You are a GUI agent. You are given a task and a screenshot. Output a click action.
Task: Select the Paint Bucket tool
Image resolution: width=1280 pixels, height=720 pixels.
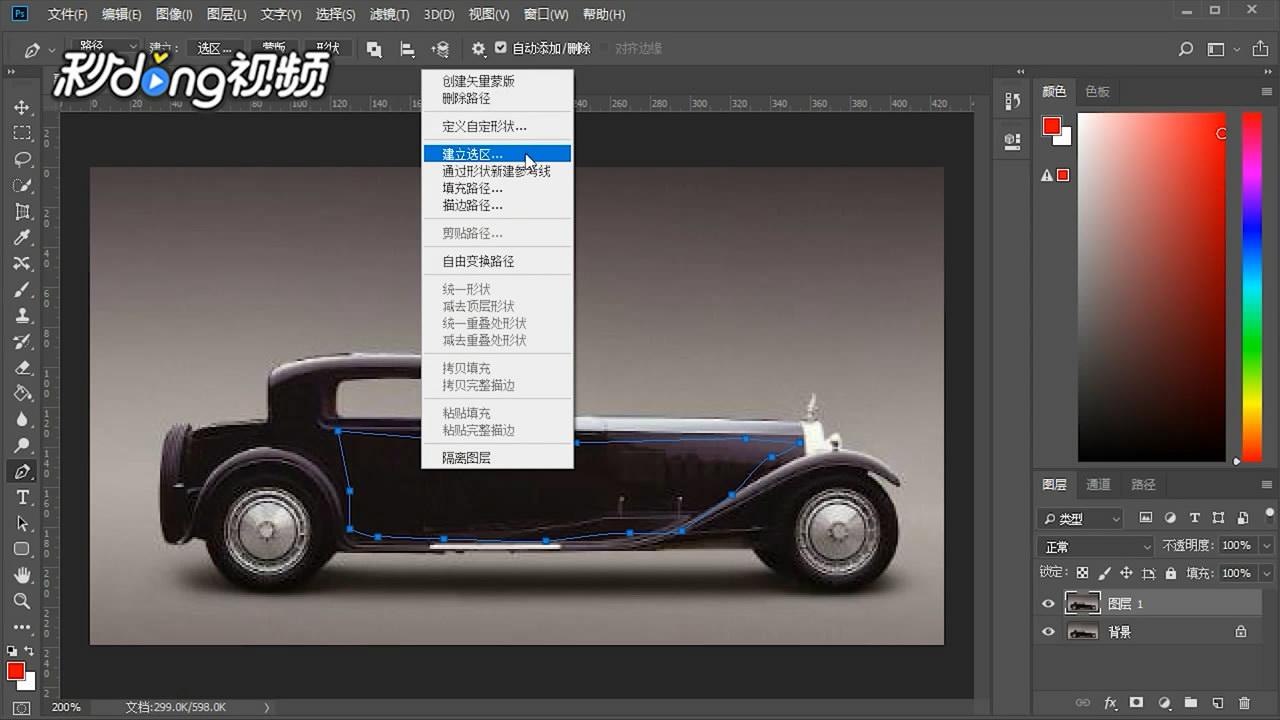click(x=22, y=393)
